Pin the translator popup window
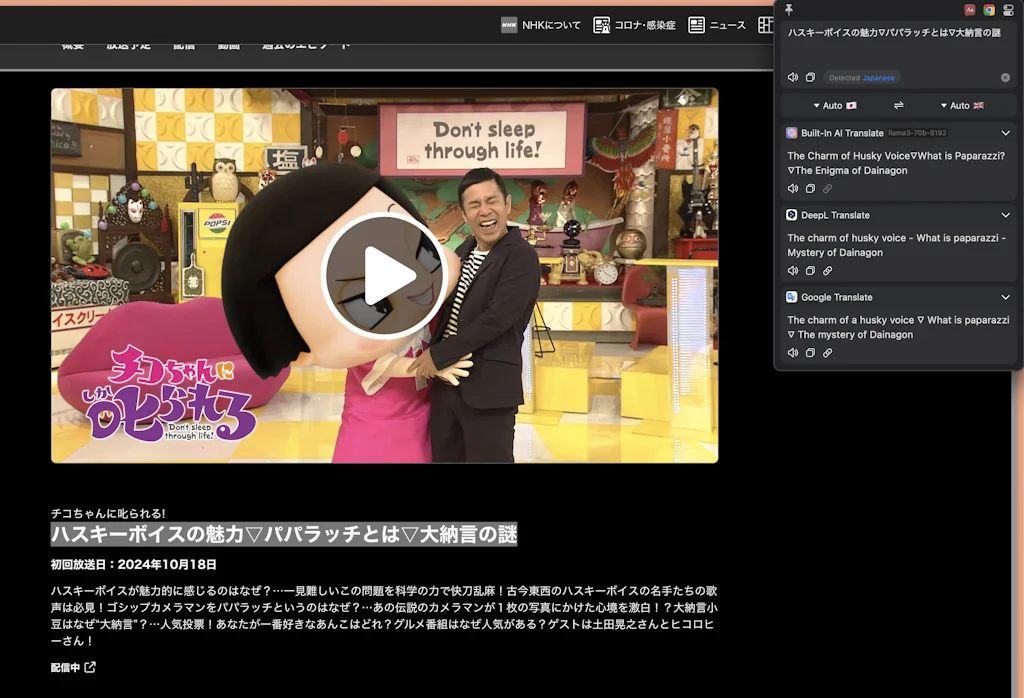 pos(789,10)
